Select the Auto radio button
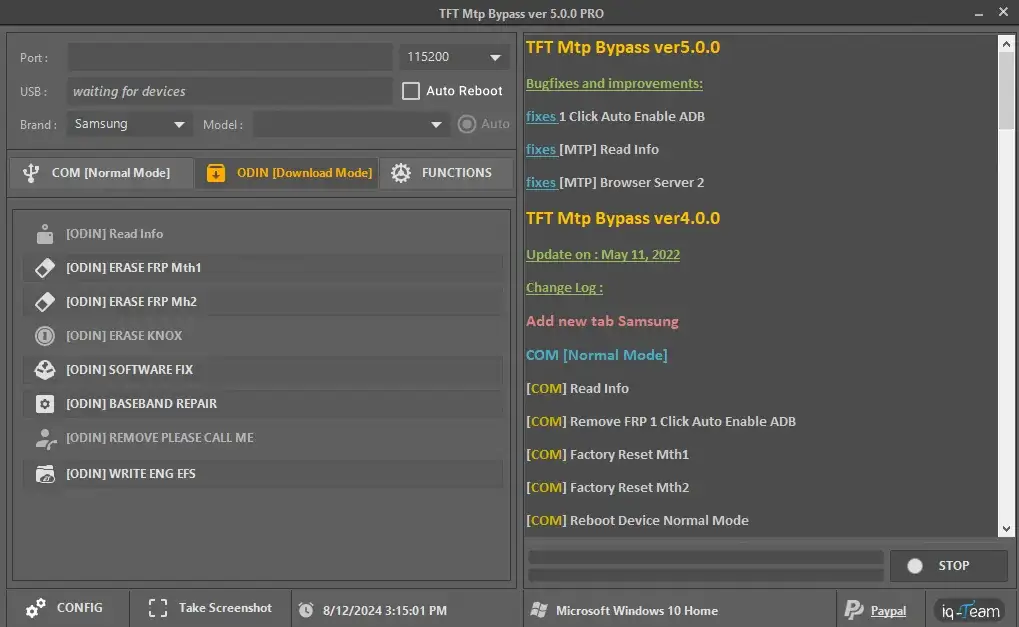Viewport: 1019px width, 627px height. (x=466, y=124)
